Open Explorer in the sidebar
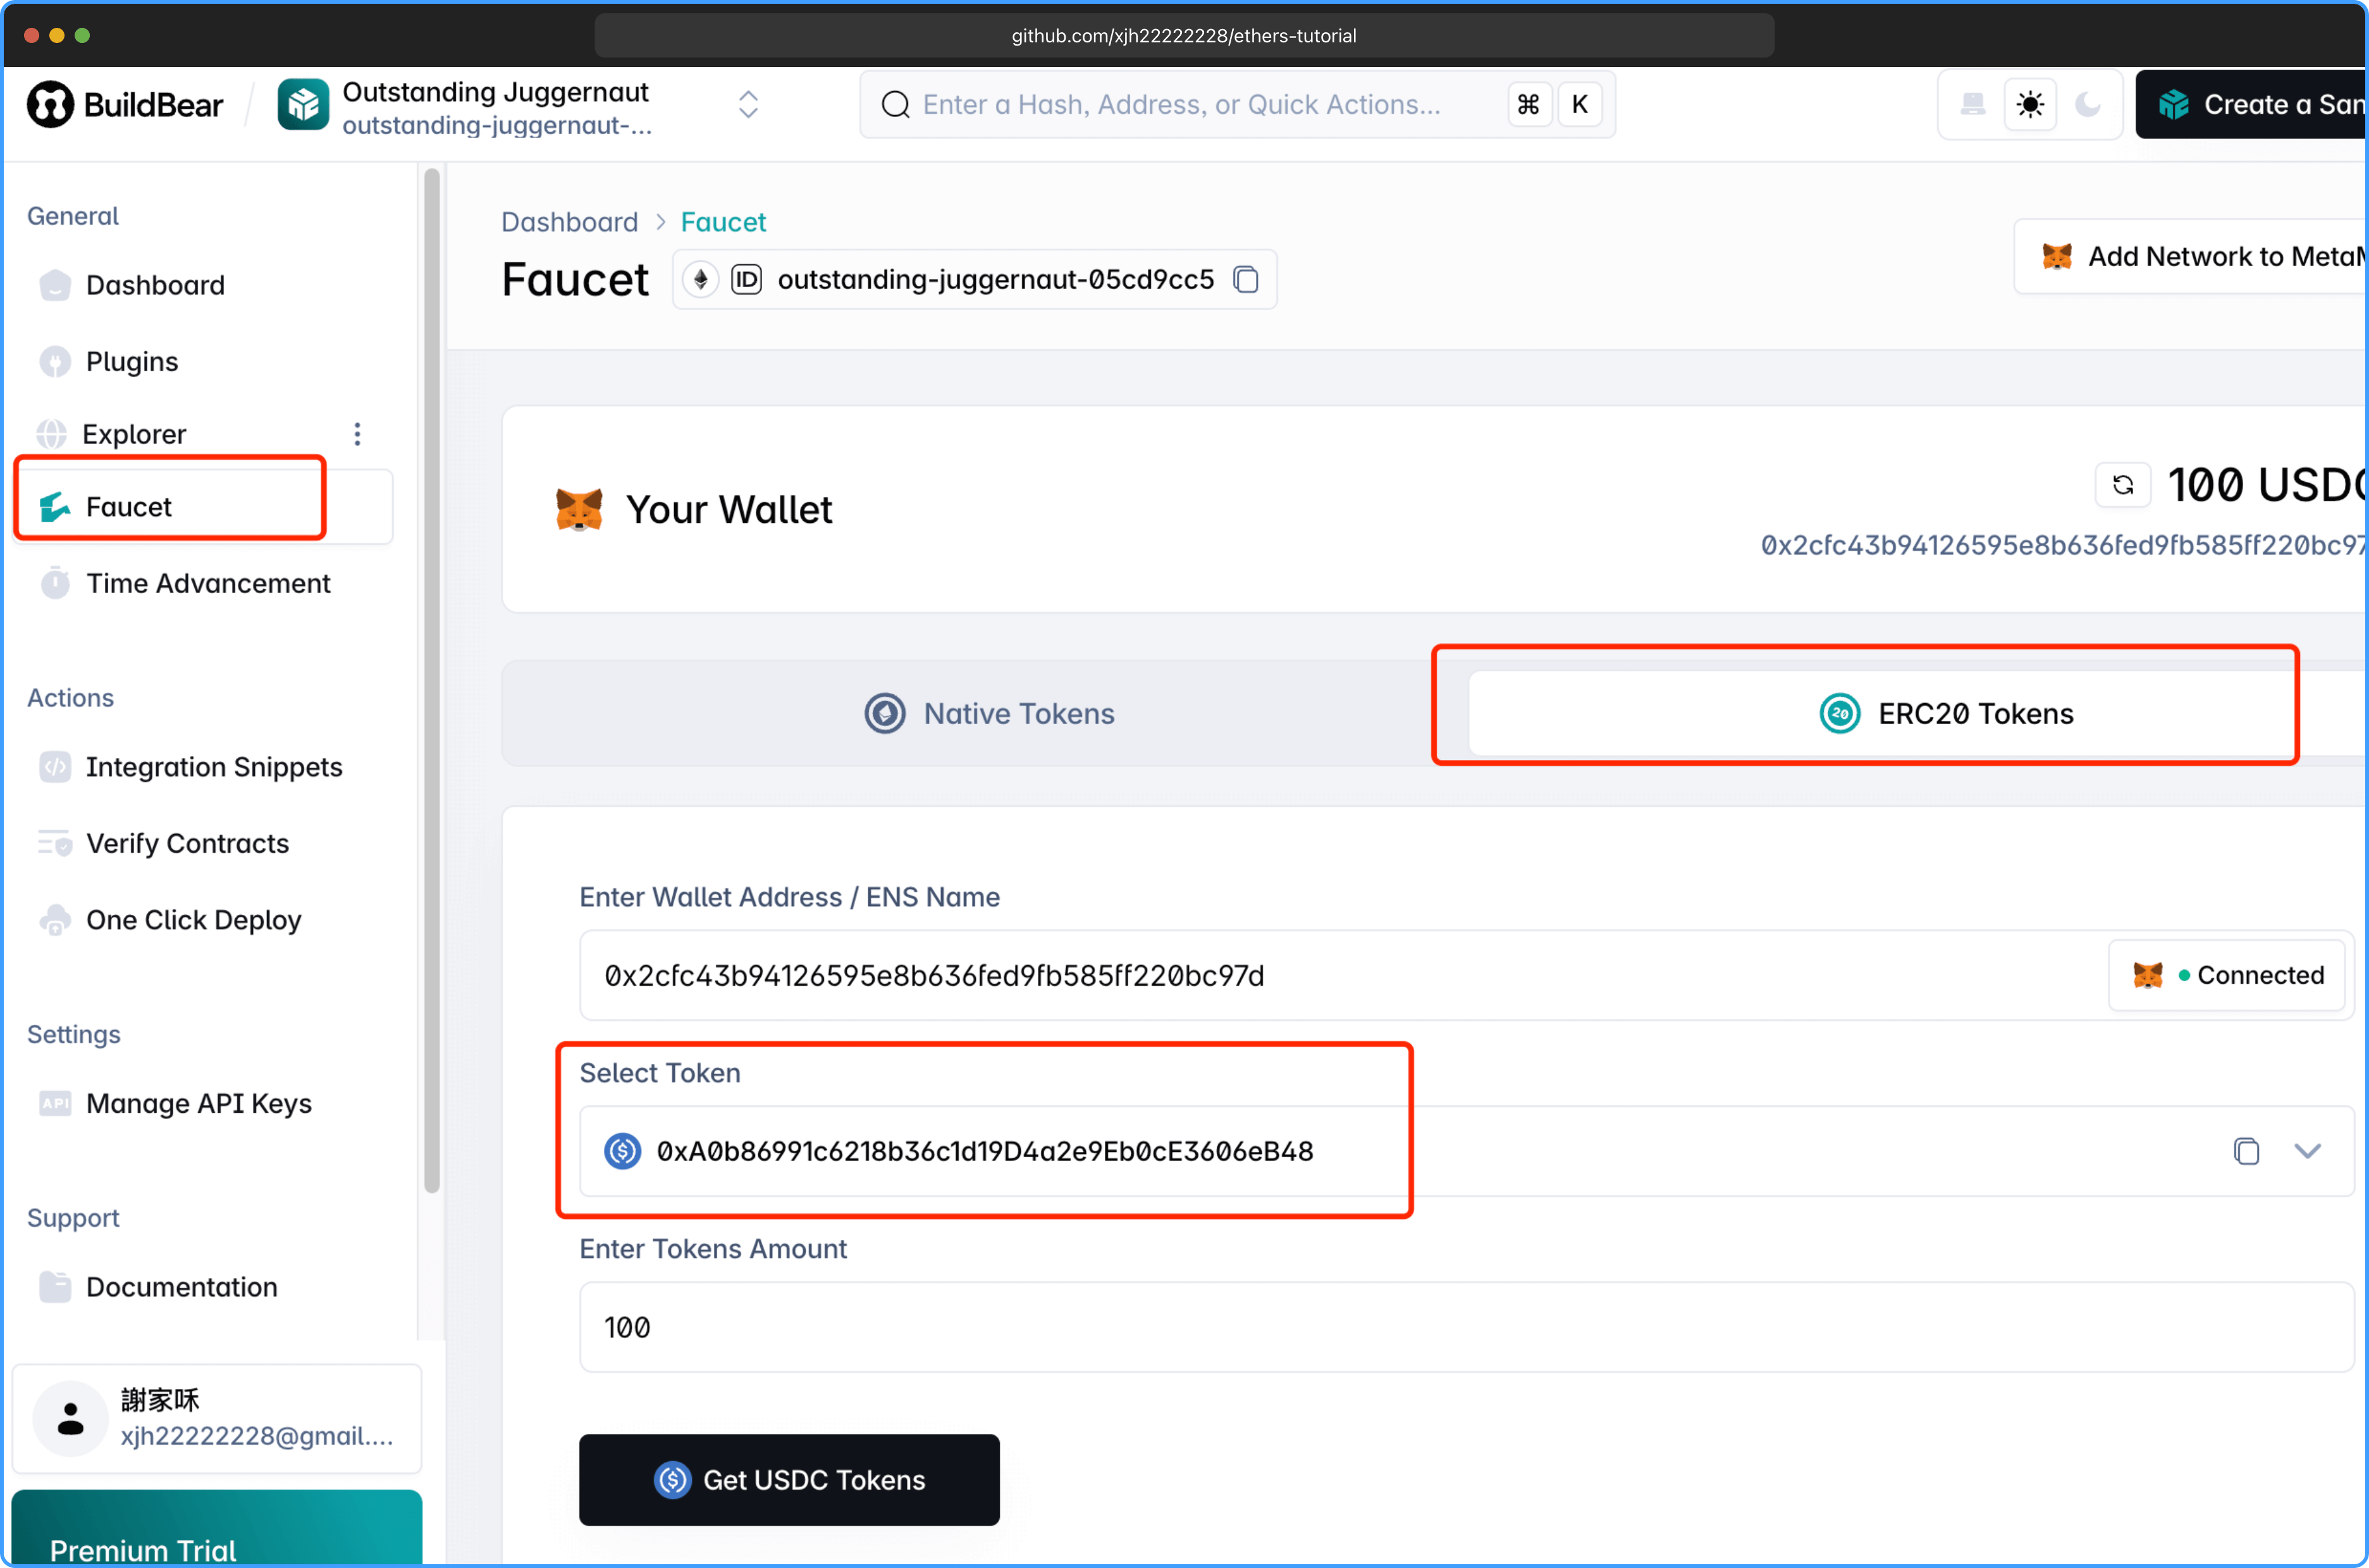2369x1568 pixels. click(x=134, y=434)
